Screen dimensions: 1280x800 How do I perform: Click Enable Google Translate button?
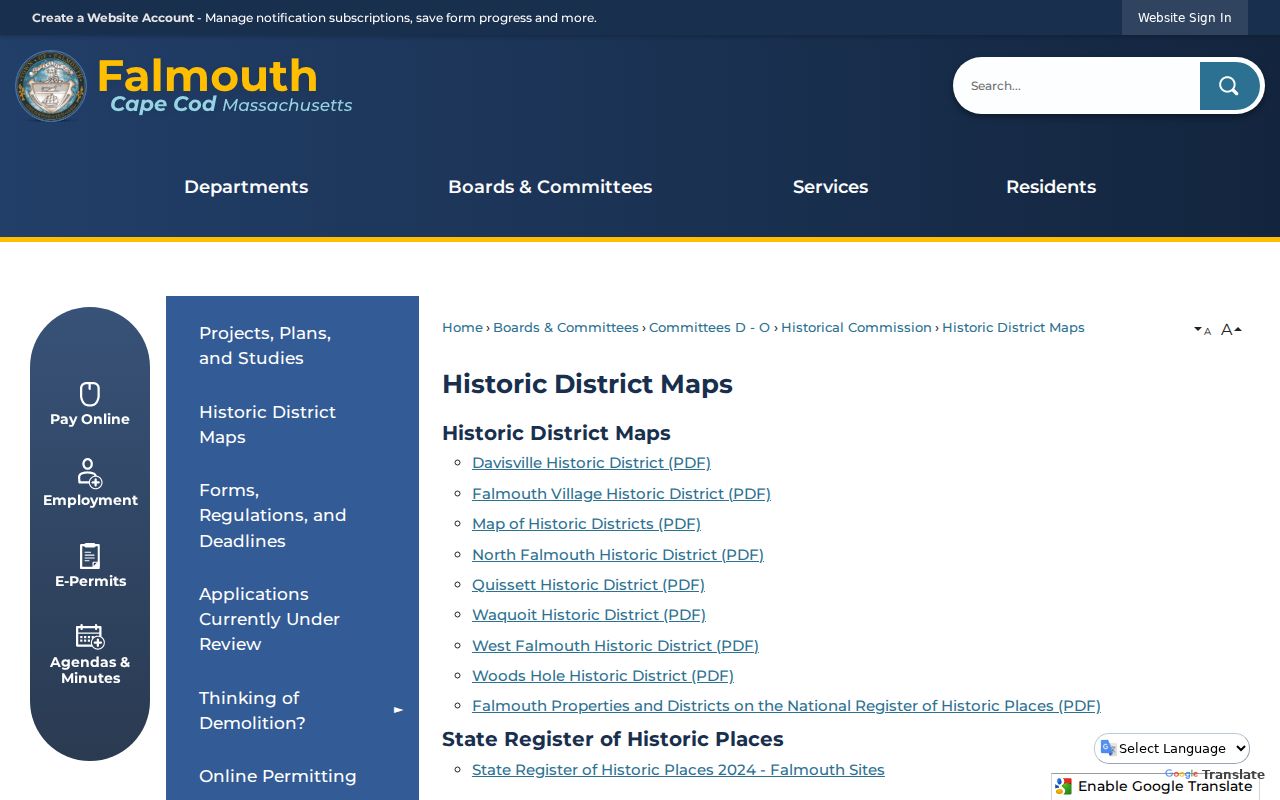pos(1155,787)
